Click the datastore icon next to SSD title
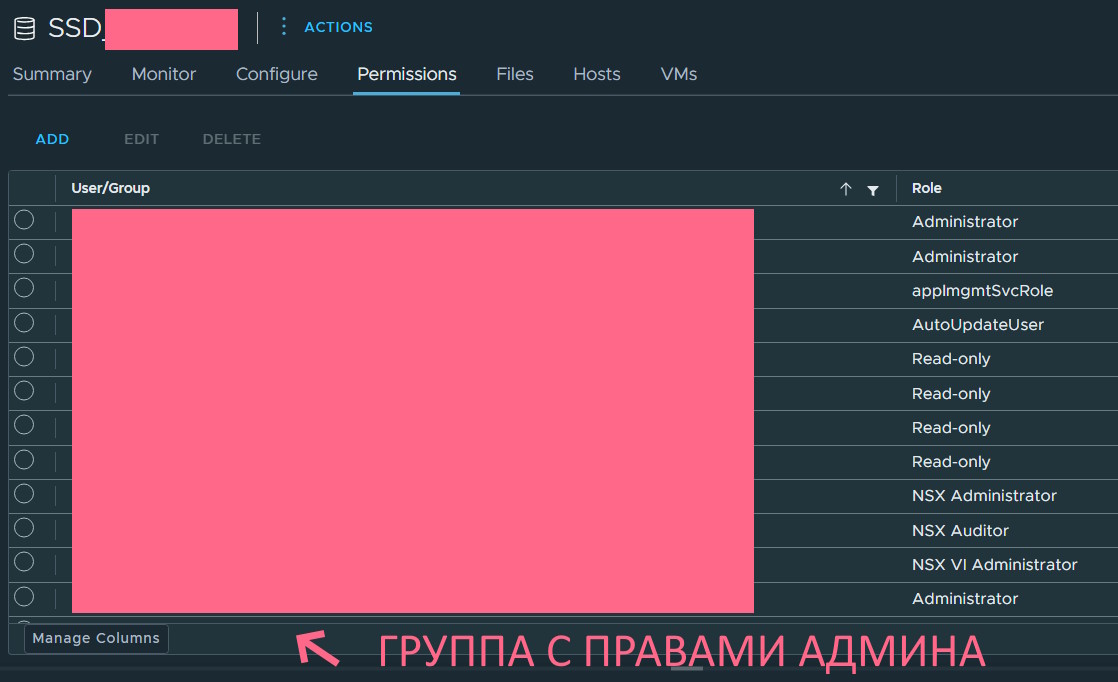1118x682 pixels. click(25, 28)
